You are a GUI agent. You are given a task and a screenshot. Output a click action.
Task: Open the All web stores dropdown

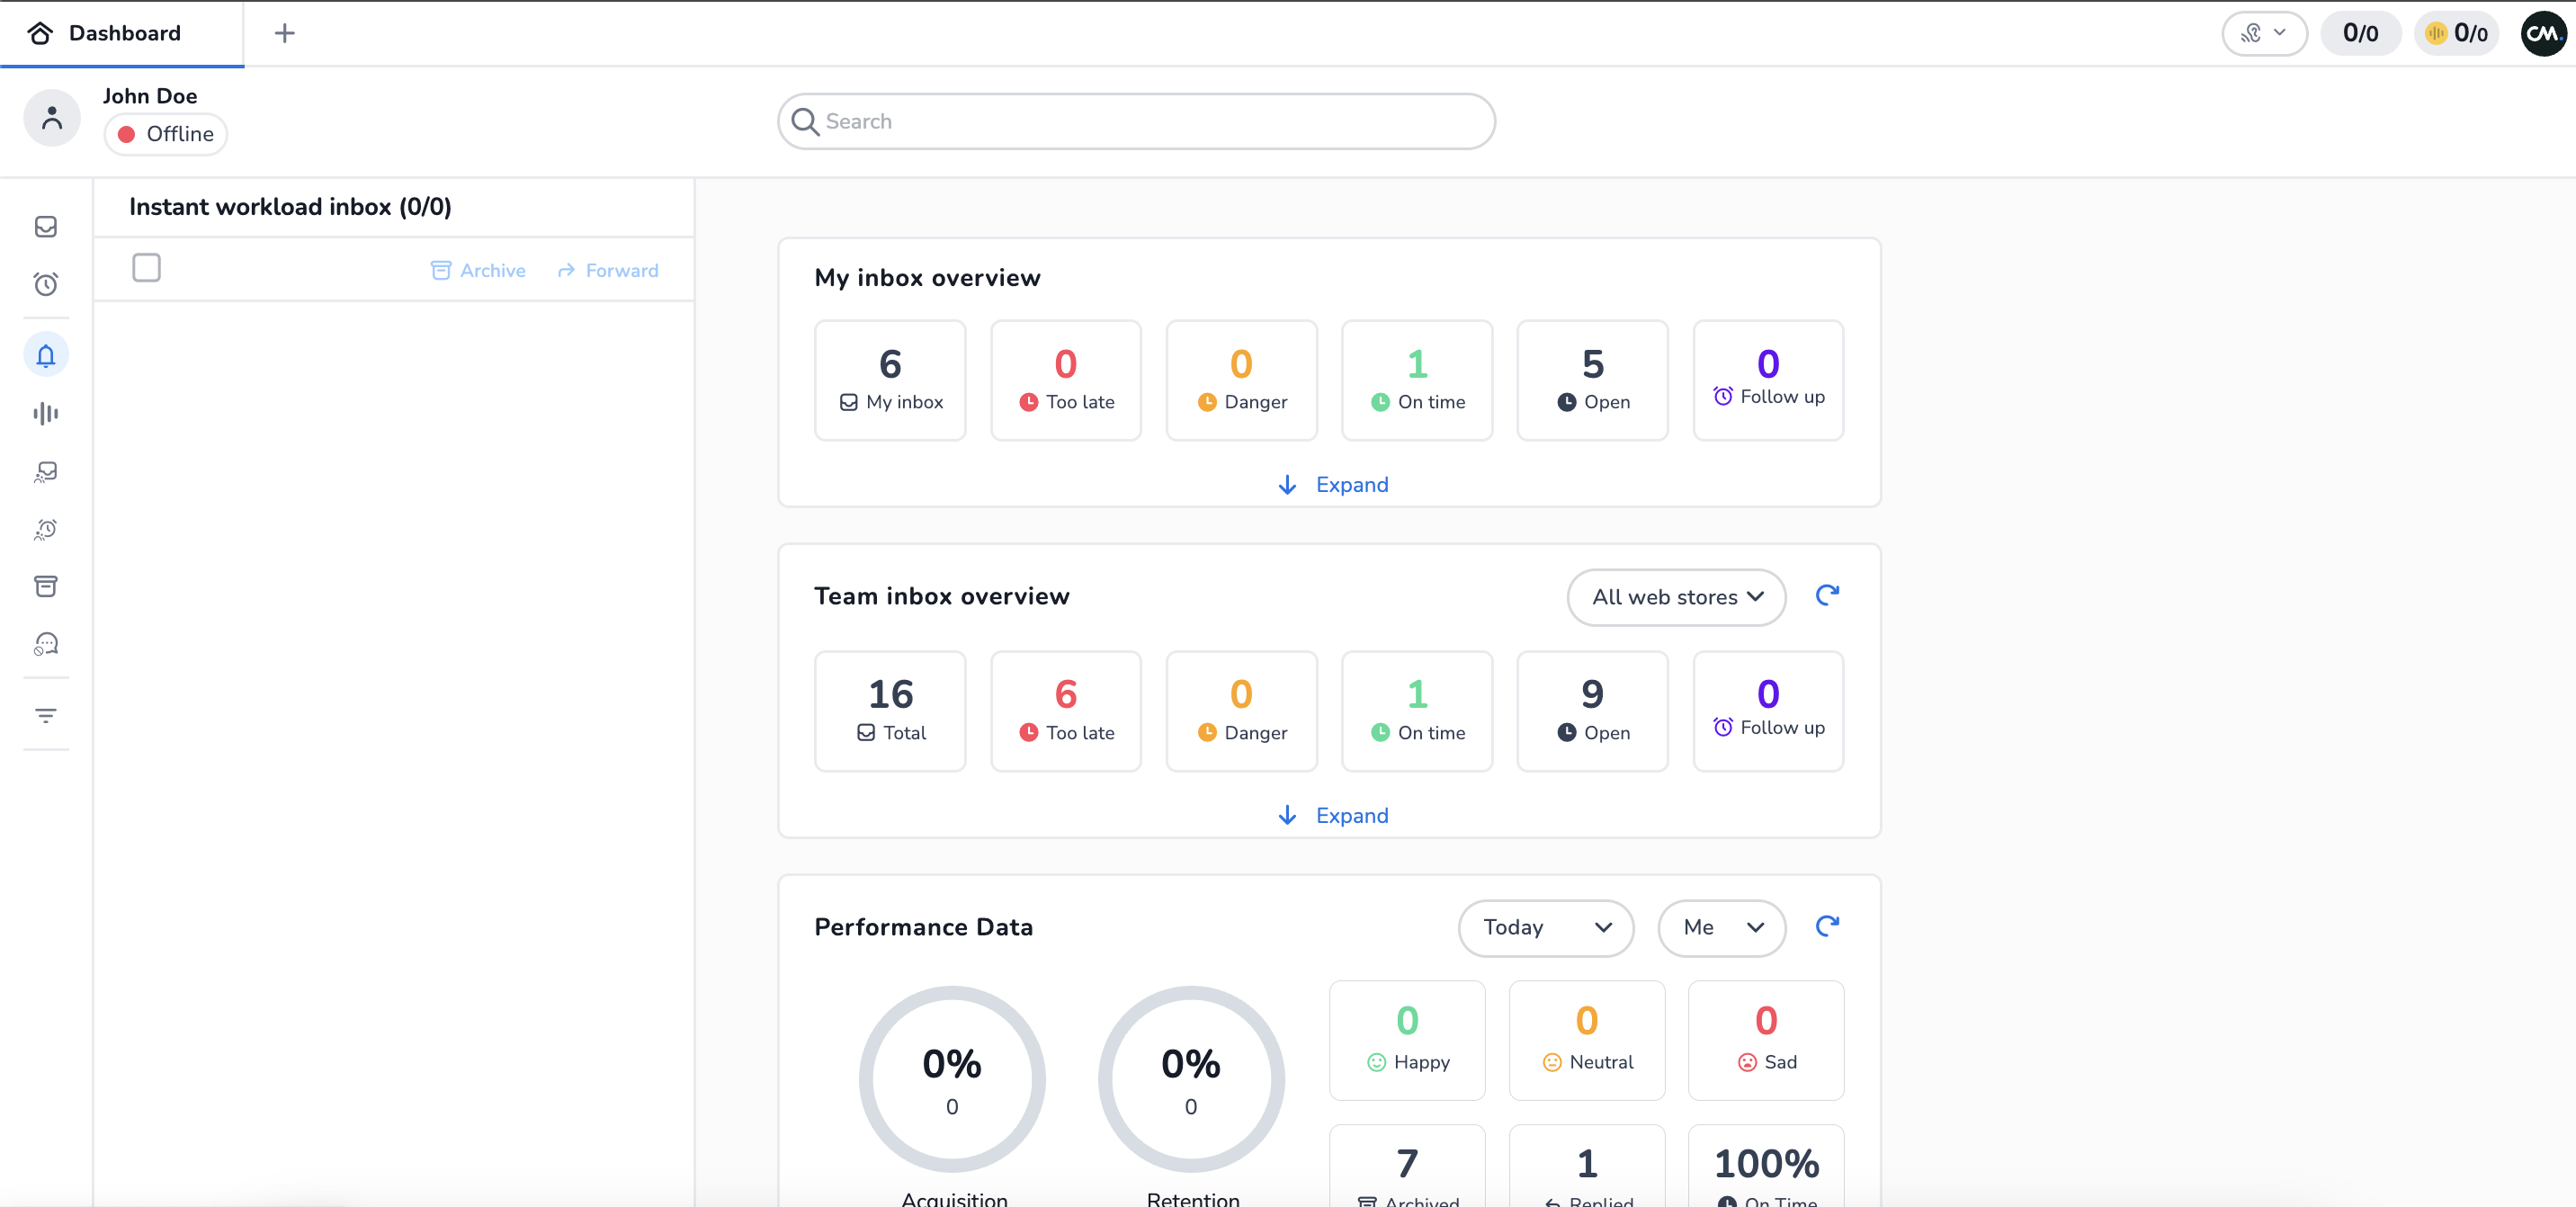click(x=1676, y=597)
